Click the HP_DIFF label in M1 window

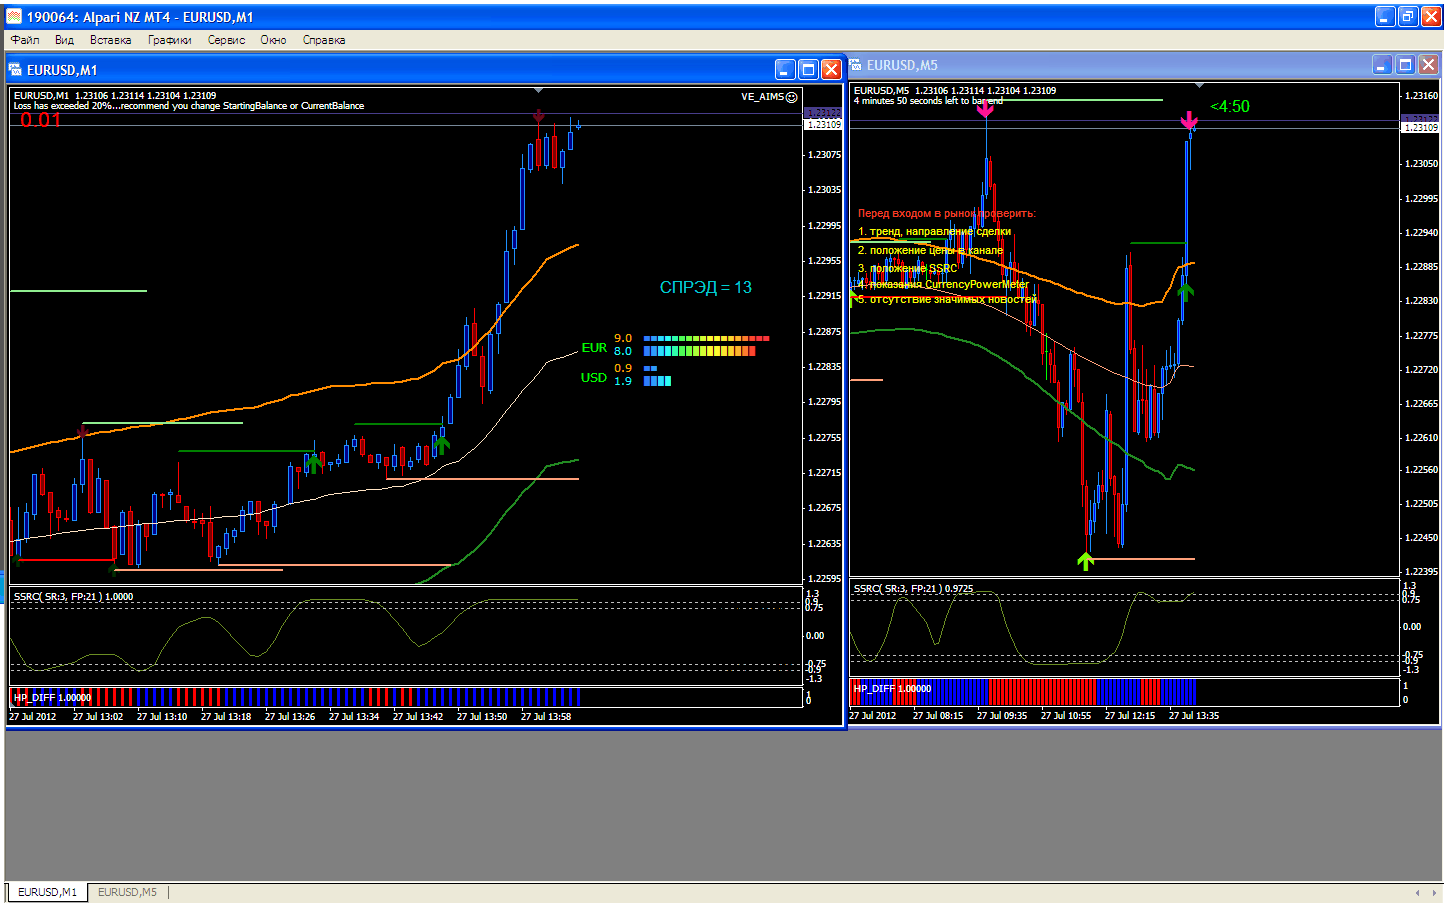click(52, 698)
